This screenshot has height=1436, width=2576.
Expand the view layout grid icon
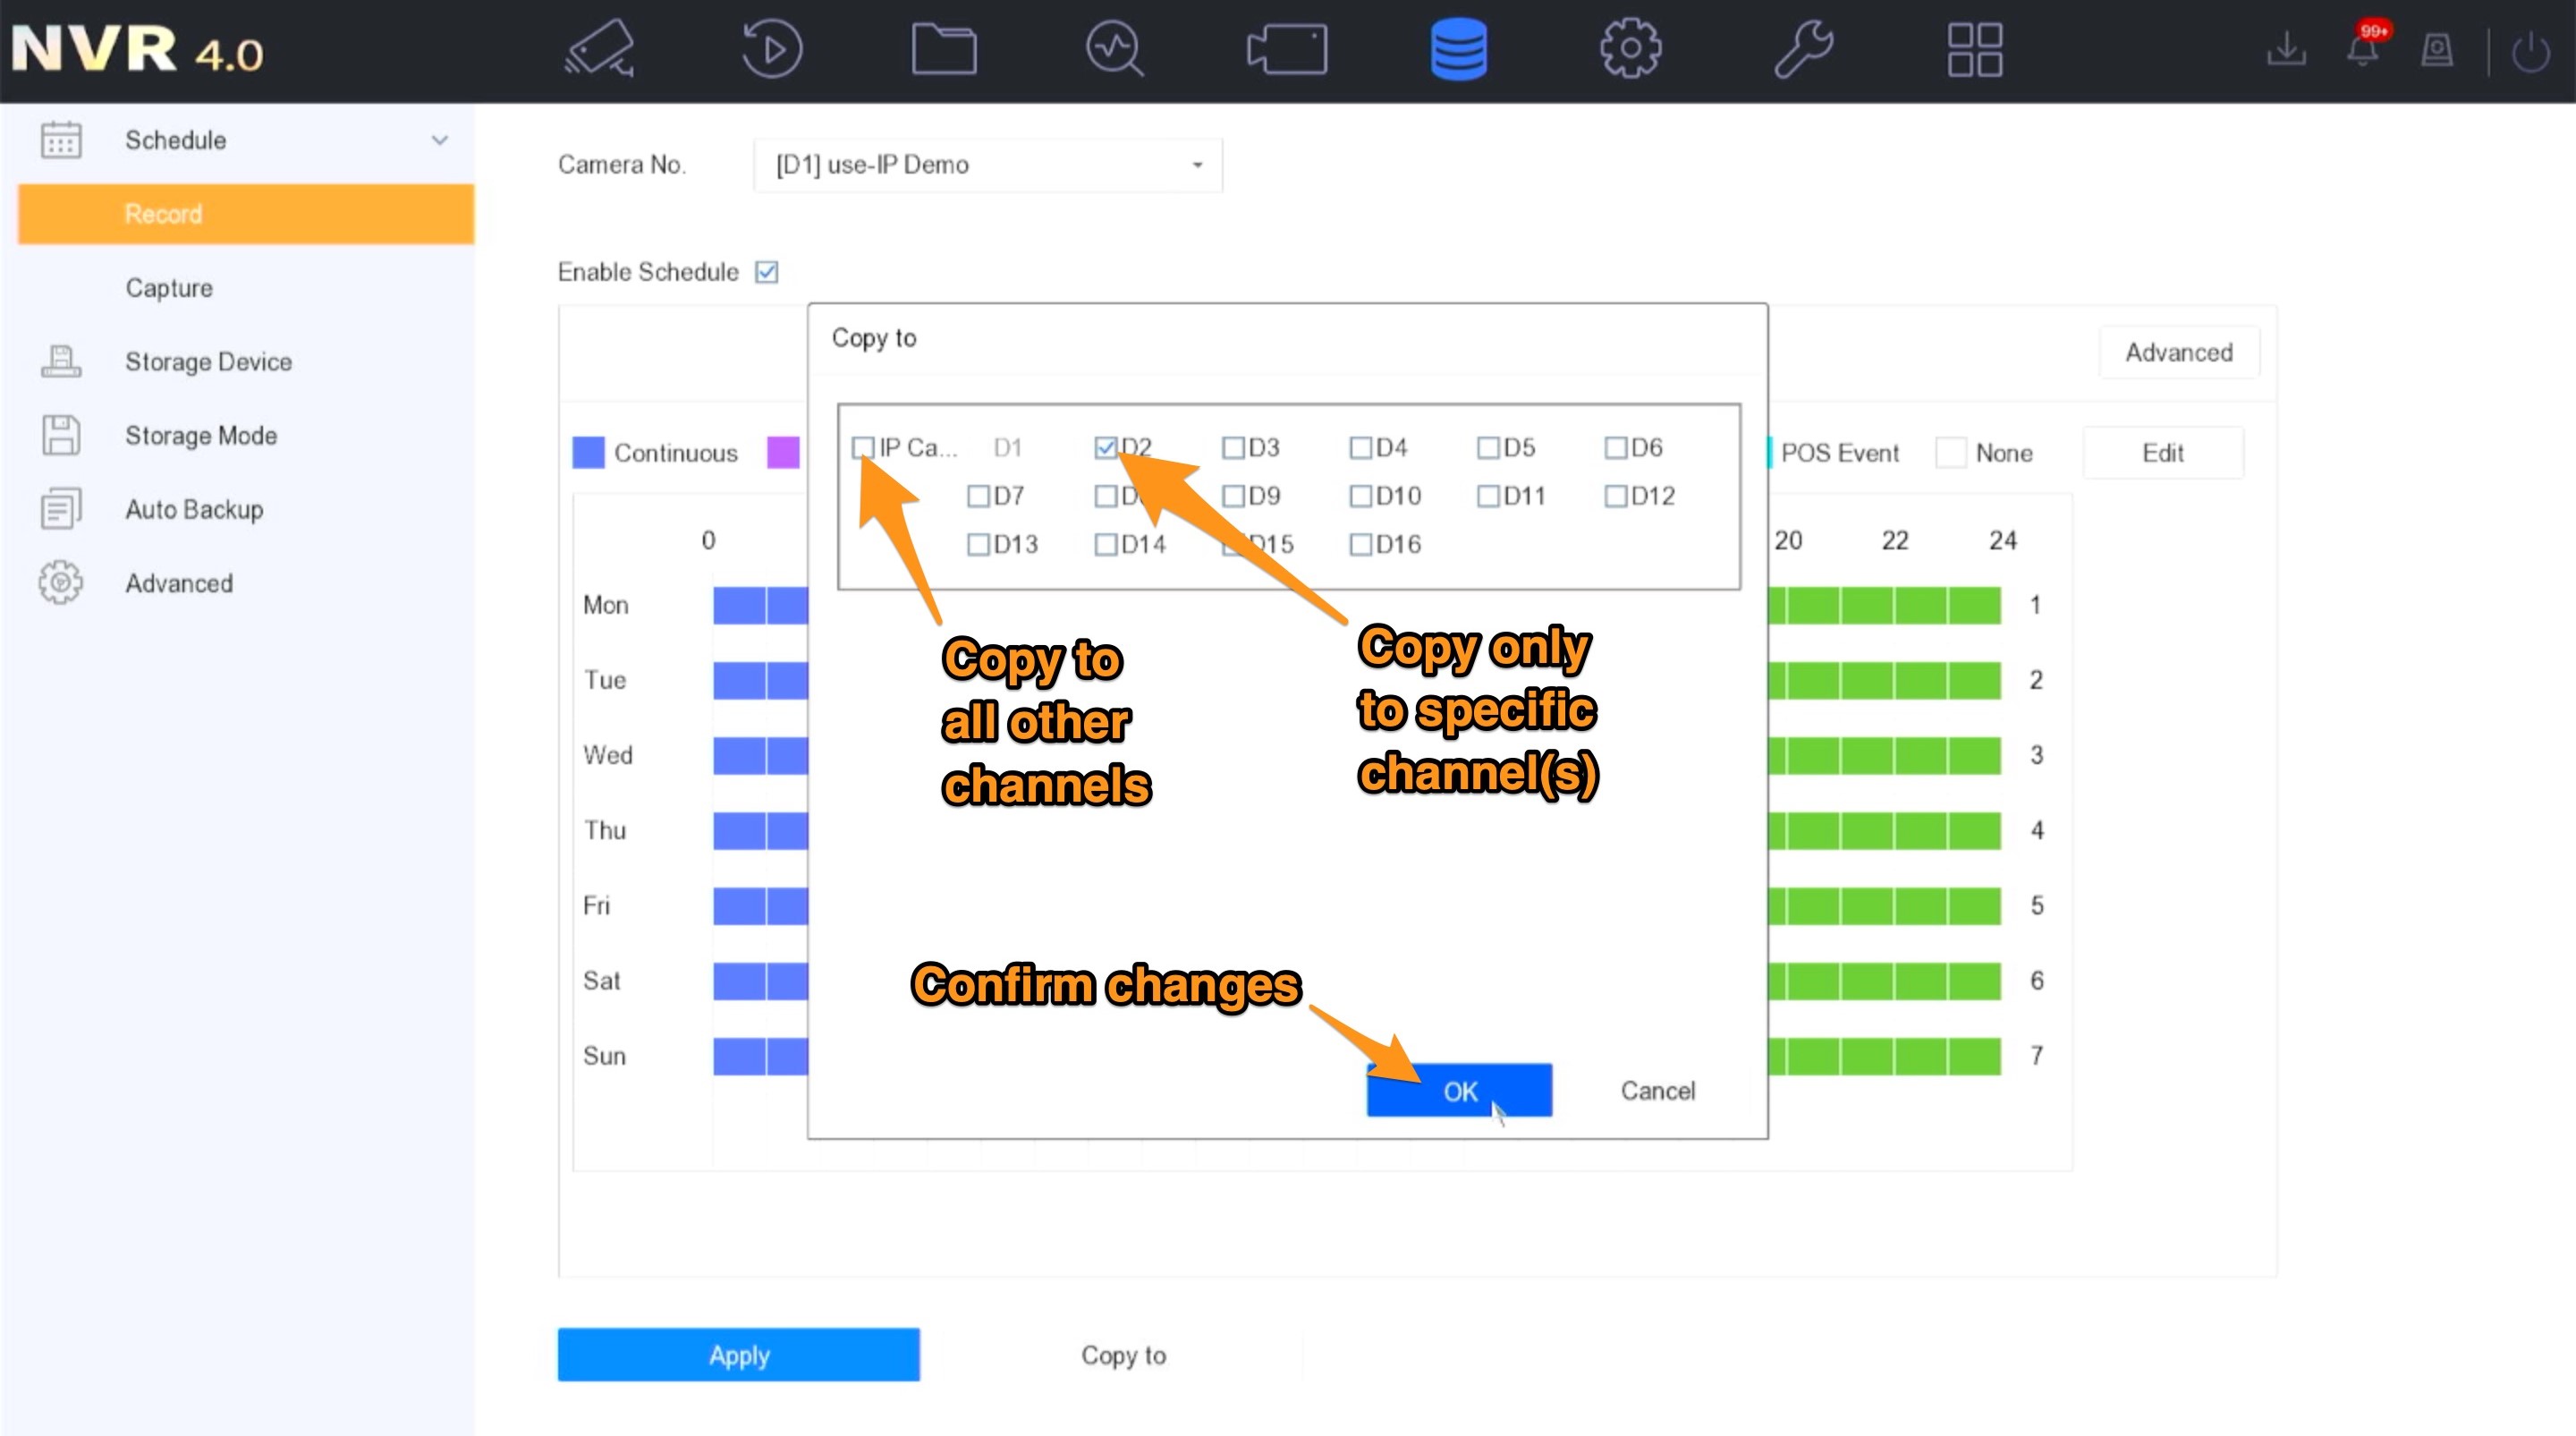(x=1975, y=48)
